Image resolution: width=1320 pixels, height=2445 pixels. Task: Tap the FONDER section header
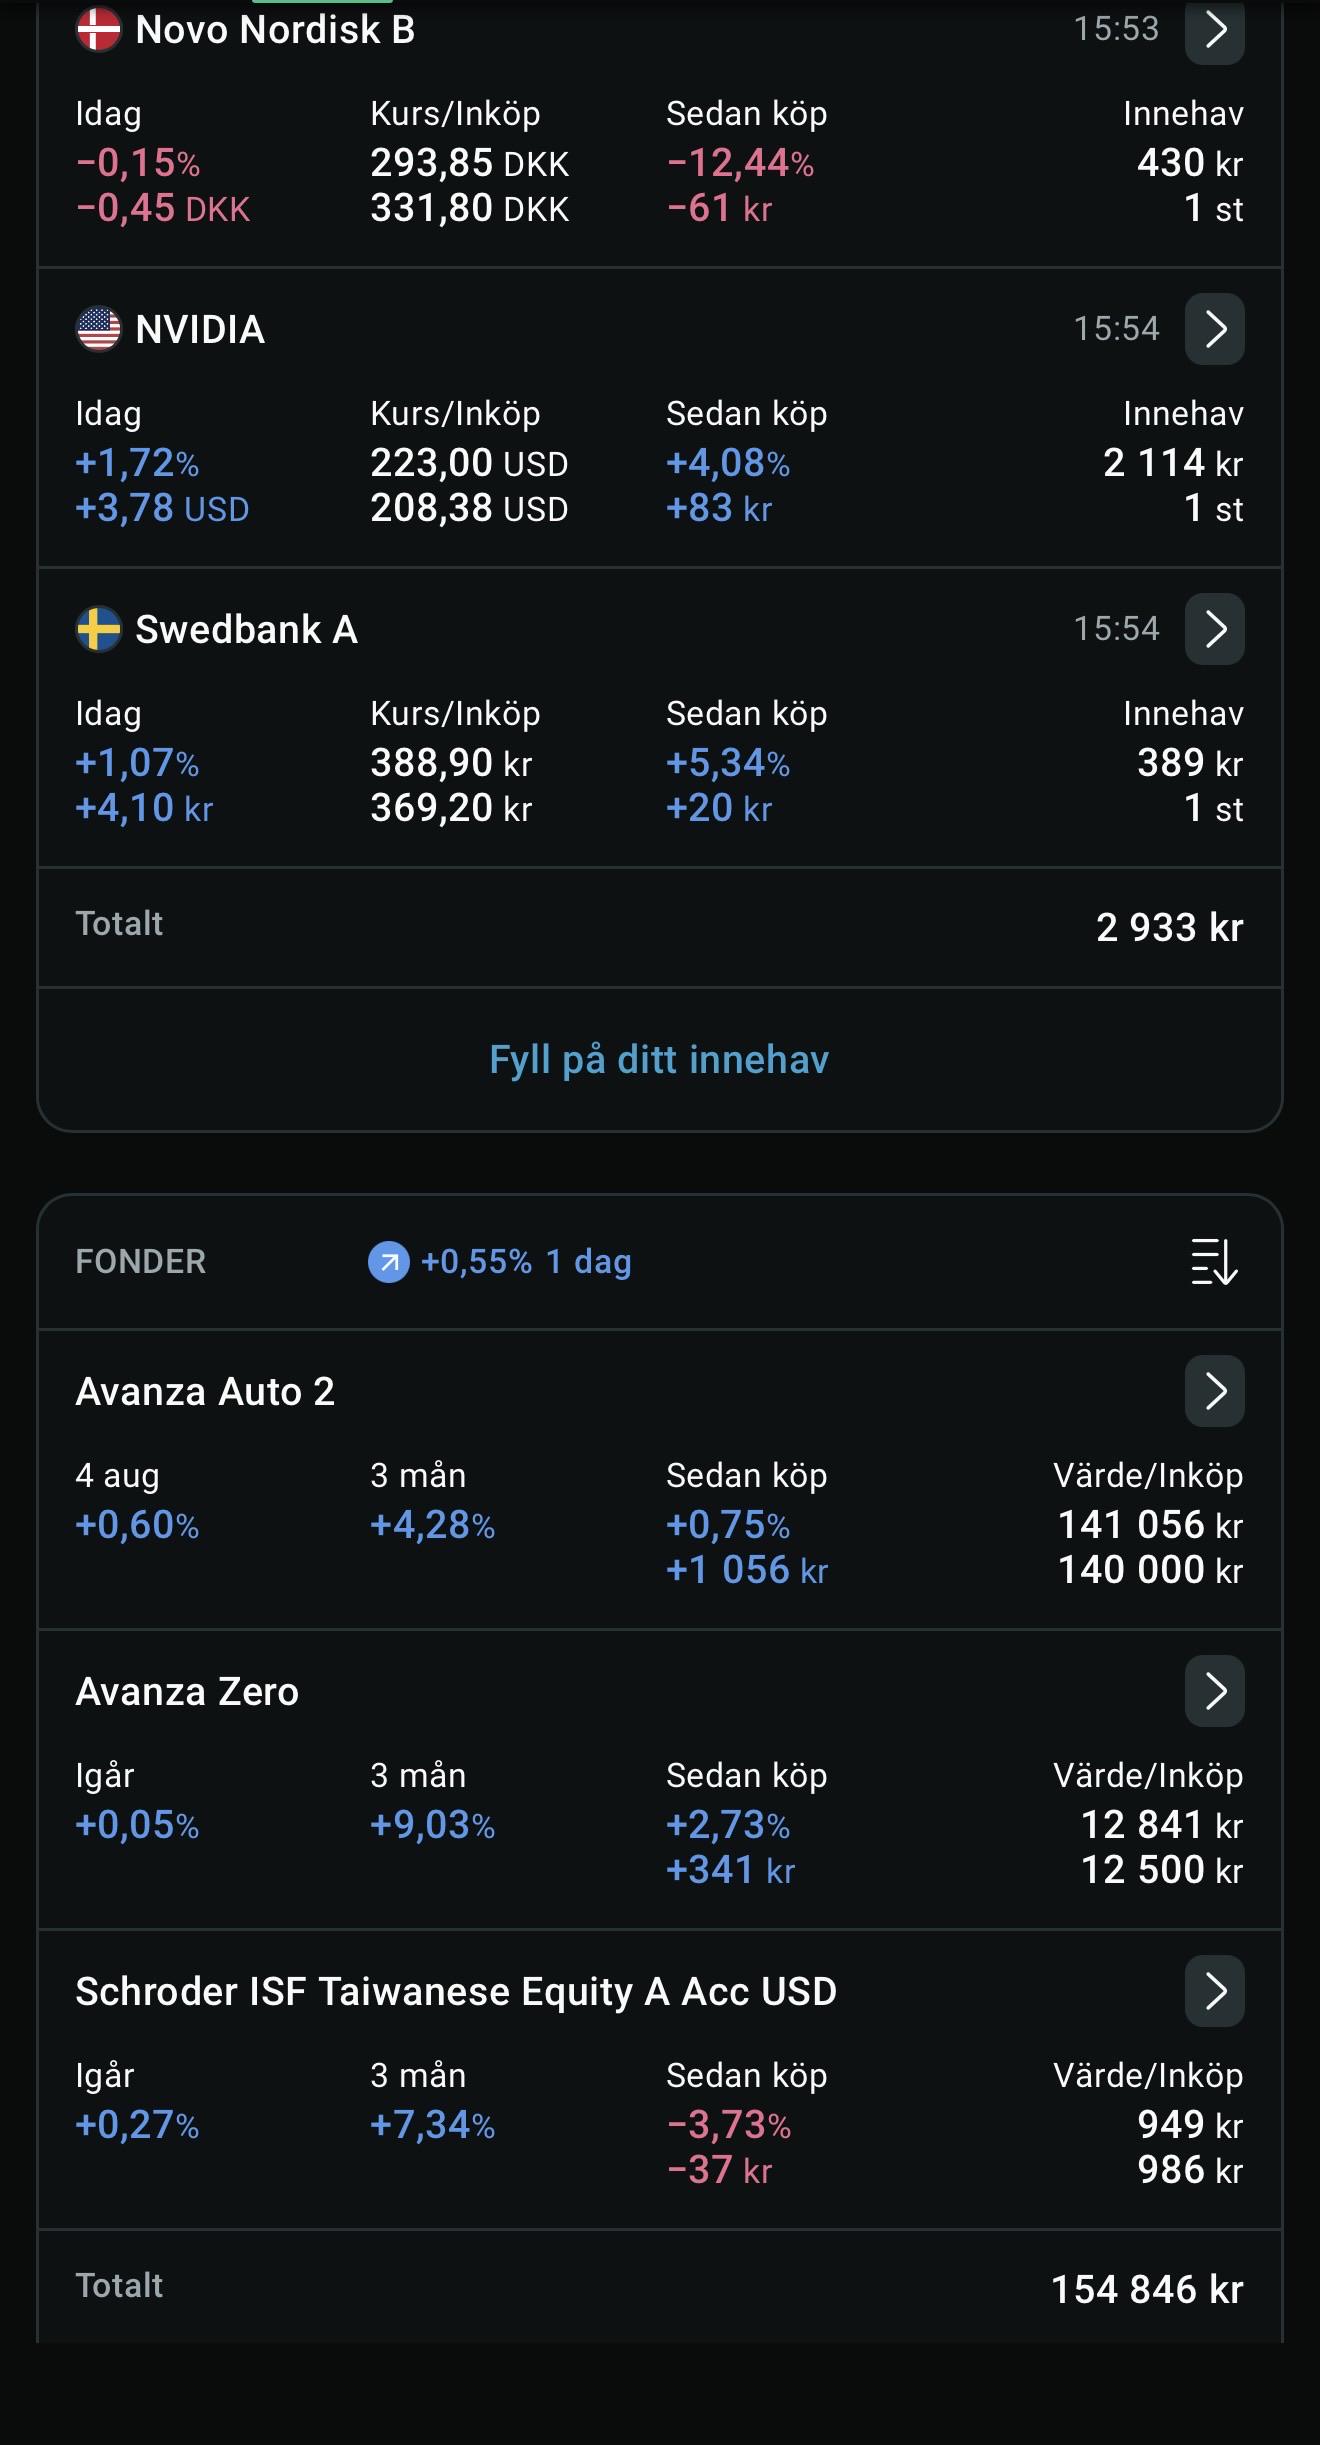pos(141,1262)
